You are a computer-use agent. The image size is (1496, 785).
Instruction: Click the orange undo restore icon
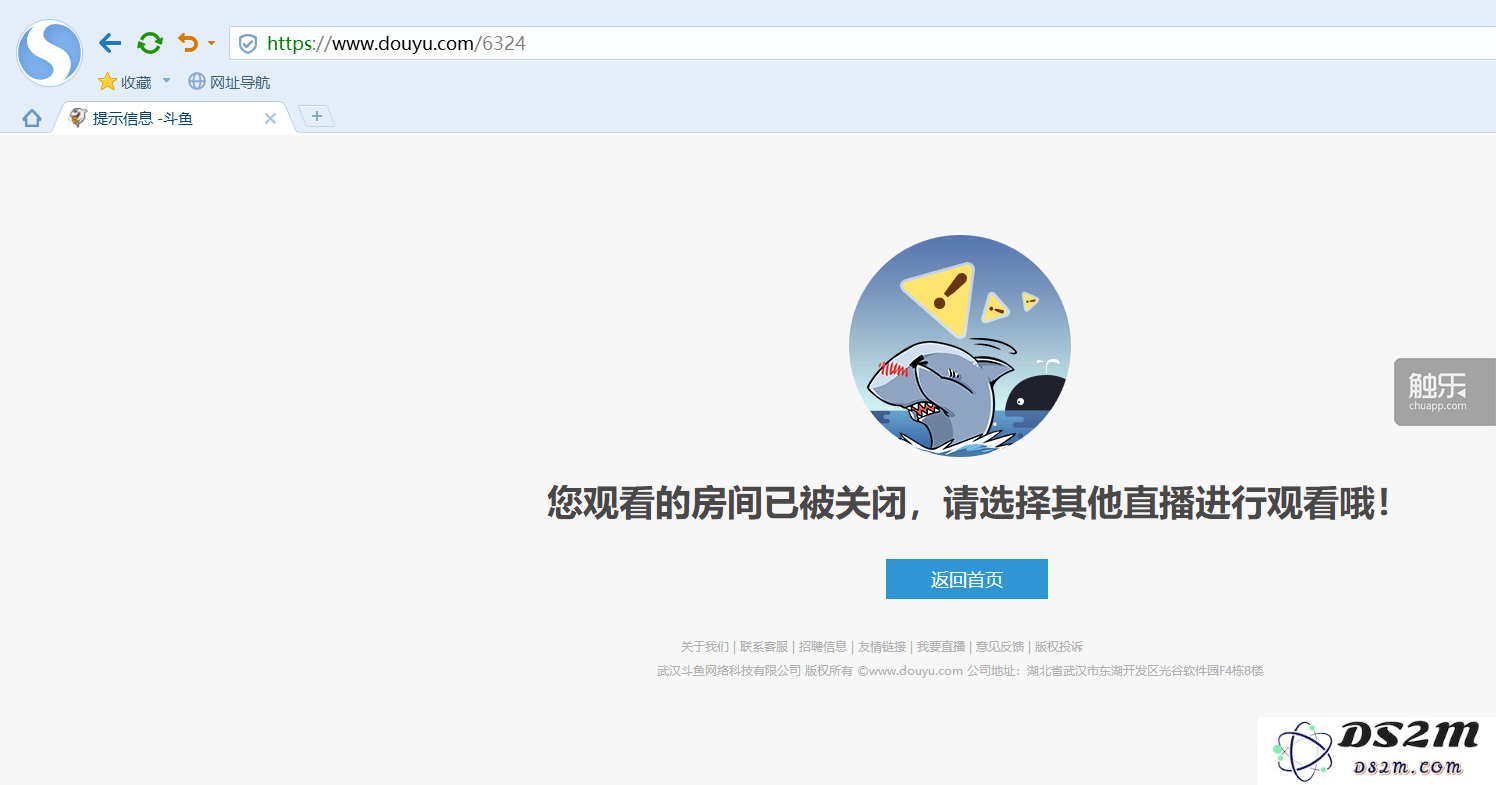(x=188, y=43)
